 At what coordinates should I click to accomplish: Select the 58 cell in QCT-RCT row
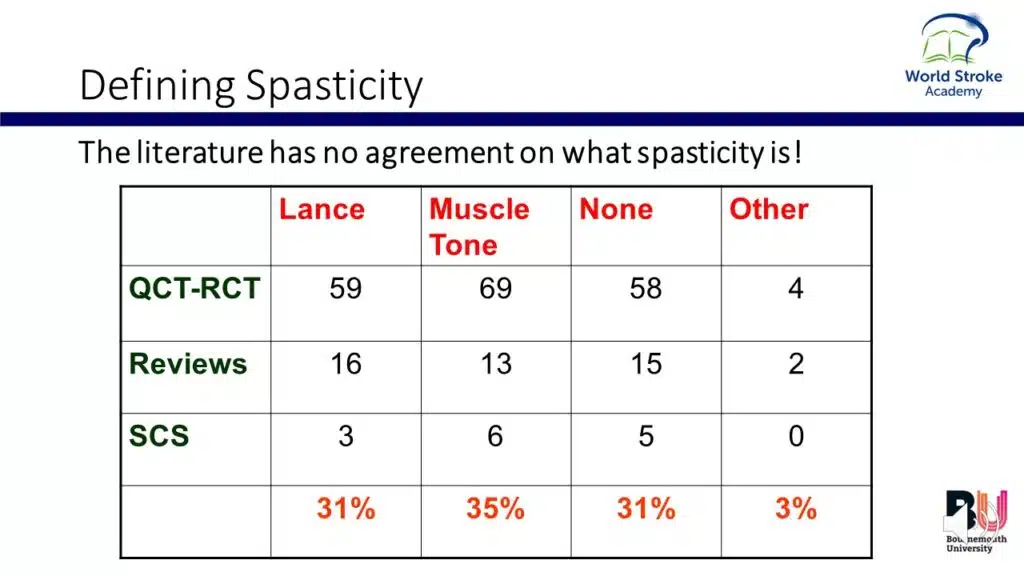click(646, 289)
